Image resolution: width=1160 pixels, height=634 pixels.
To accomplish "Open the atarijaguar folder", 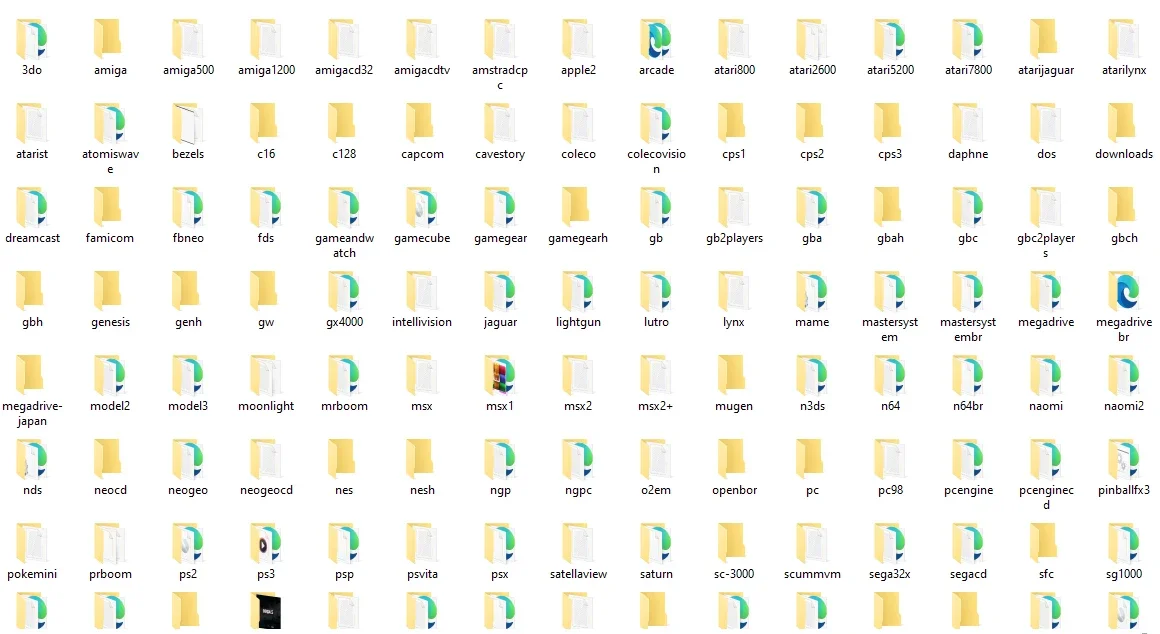I will pyautogui.click(x=1046, y=39).
